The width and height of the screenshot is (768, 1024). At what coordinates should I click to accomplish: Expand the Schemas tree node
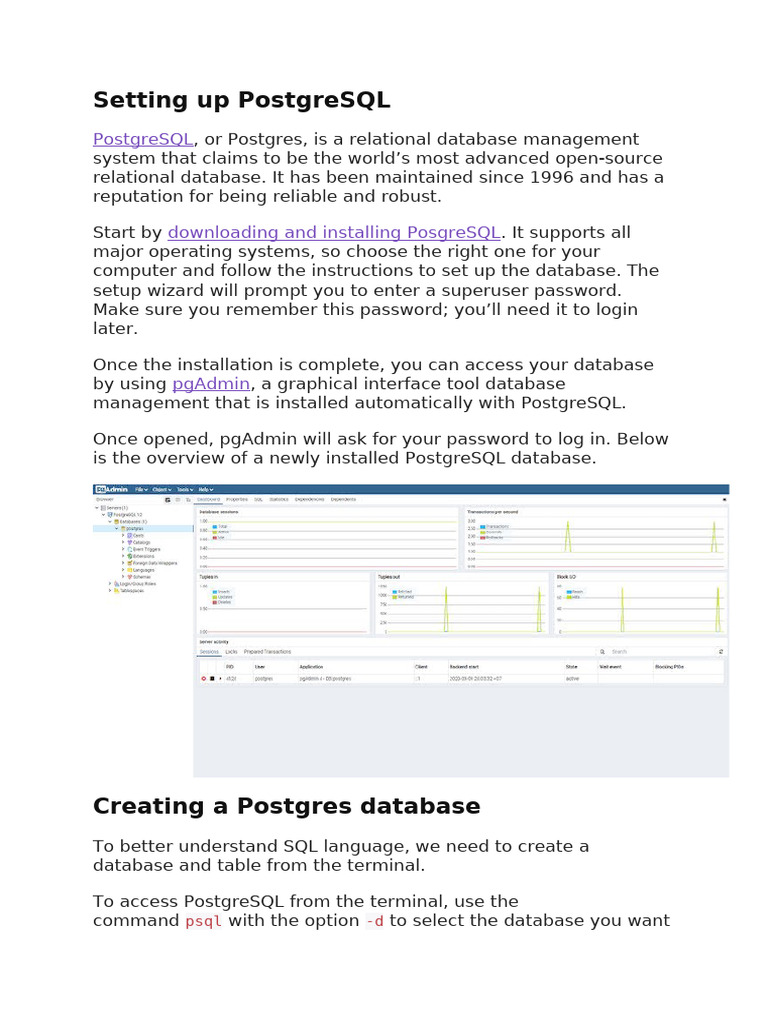tap(123, 577)
